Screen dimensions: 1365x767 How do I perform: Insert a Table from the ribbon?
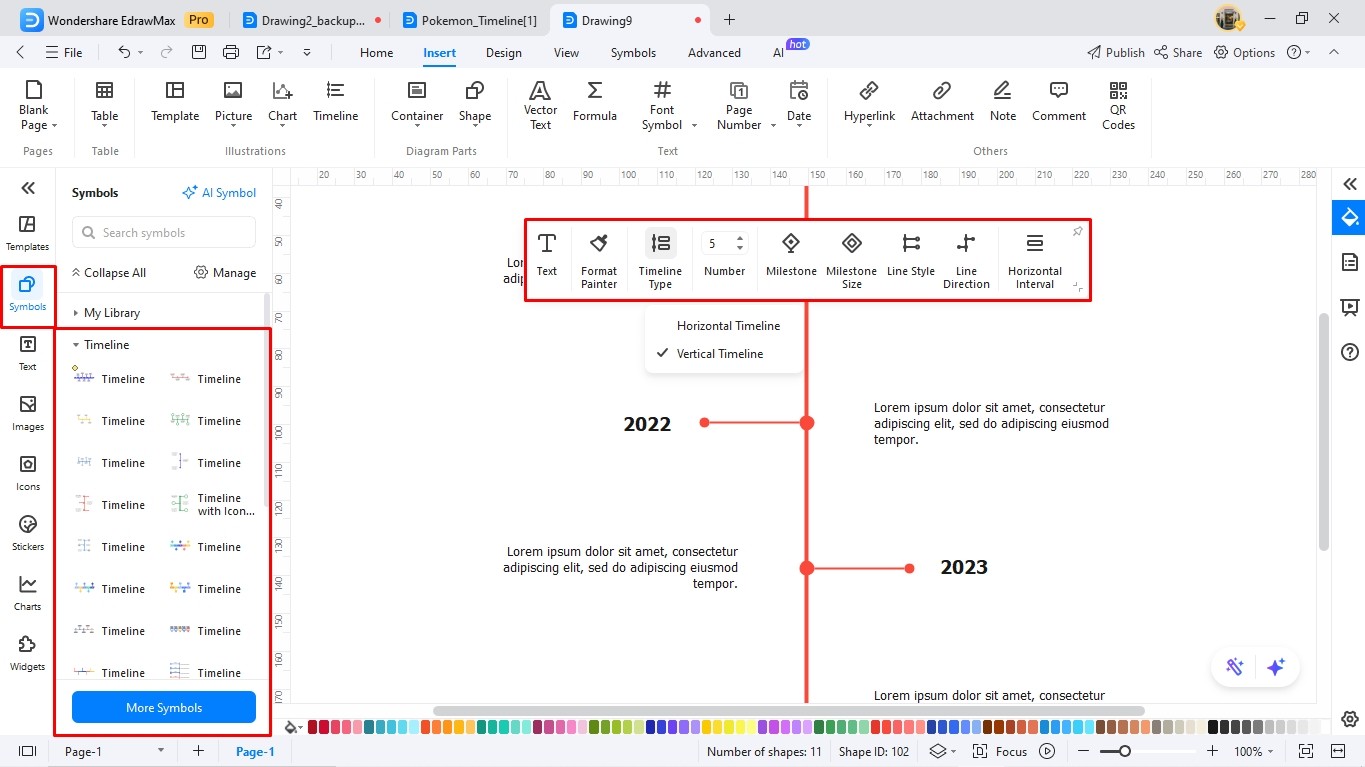tap(105, 102)
